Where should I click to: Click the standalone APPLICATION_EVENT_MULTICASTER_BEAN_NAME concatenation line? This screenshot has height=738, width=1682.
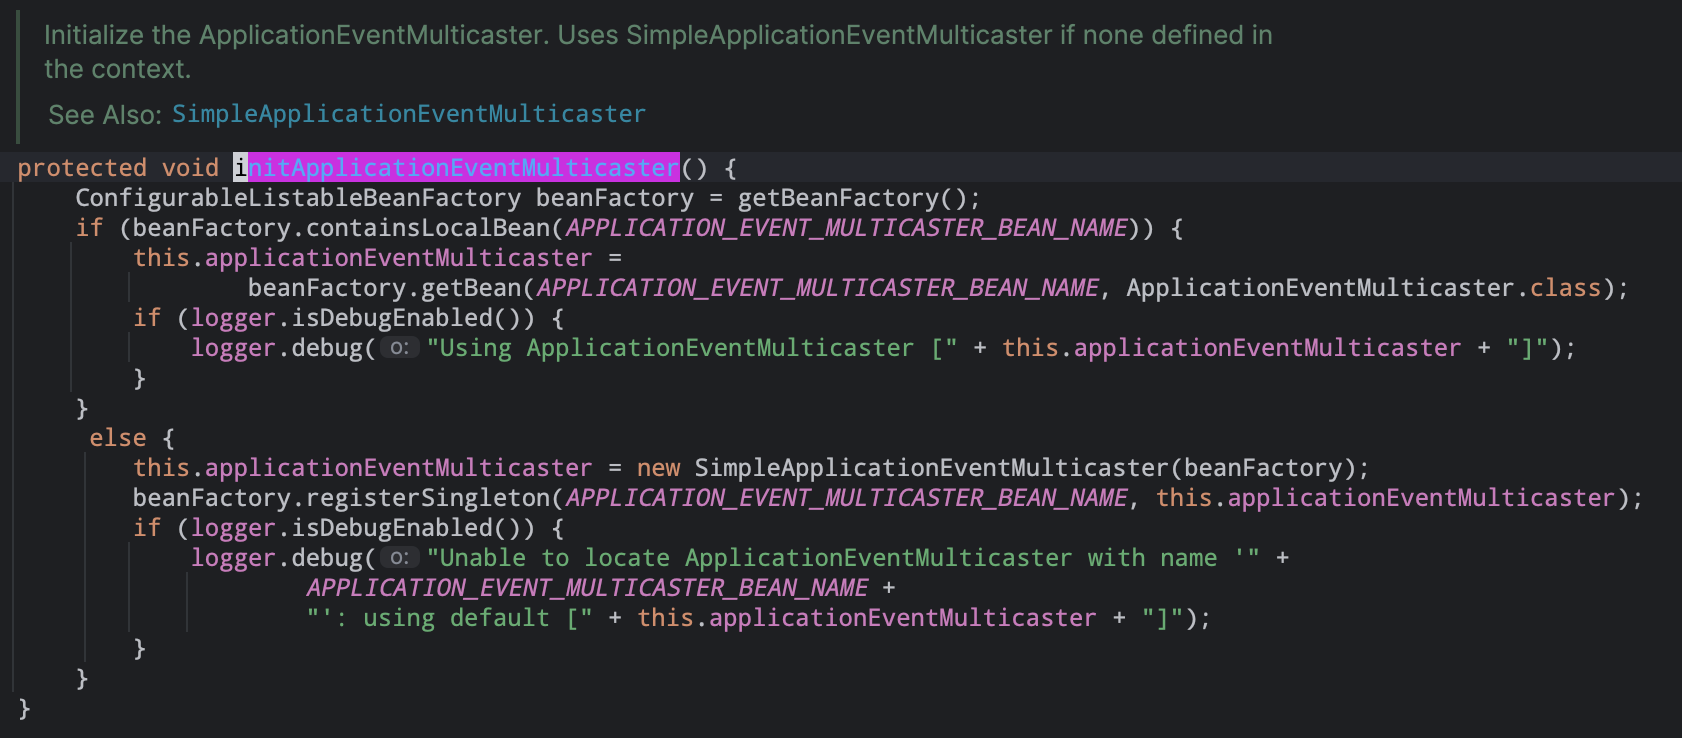[587, 588]
